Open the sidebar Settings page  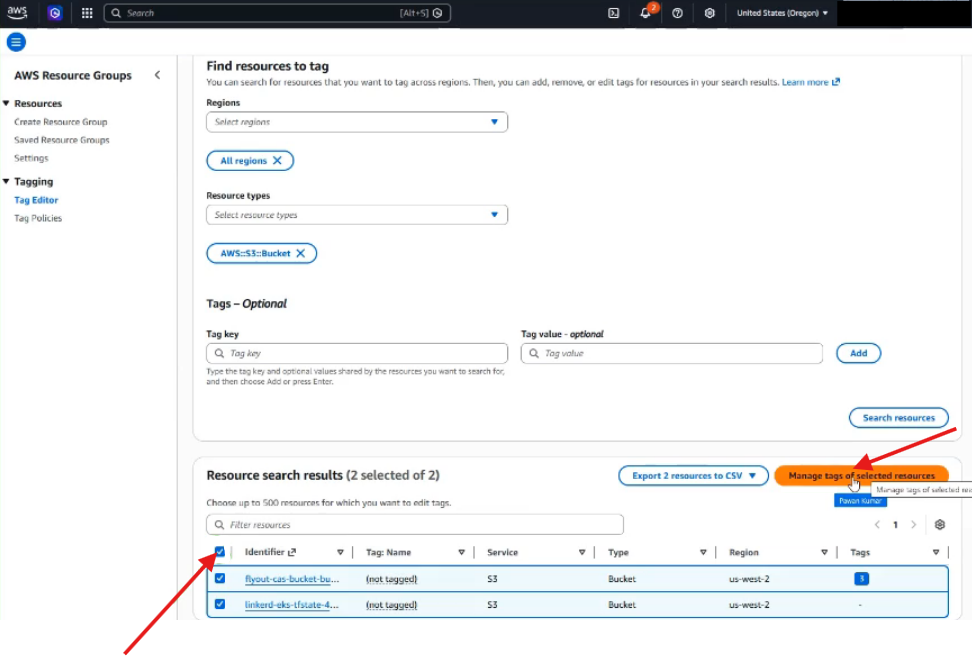31,158
